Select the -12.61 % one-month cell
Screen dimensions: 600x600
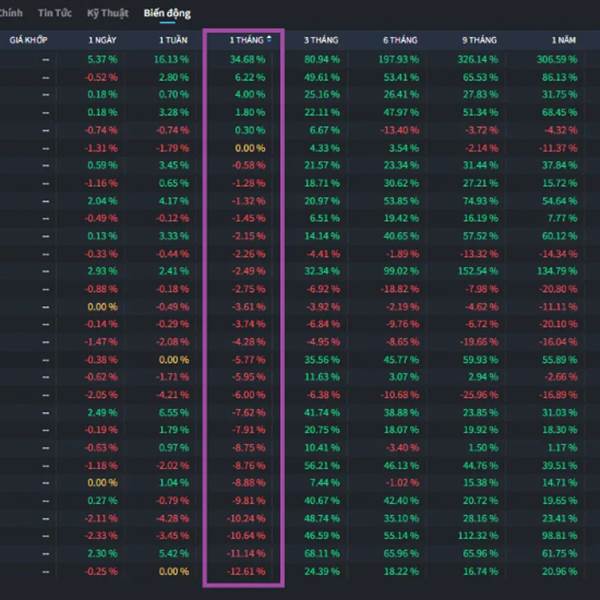pos(247,571)
